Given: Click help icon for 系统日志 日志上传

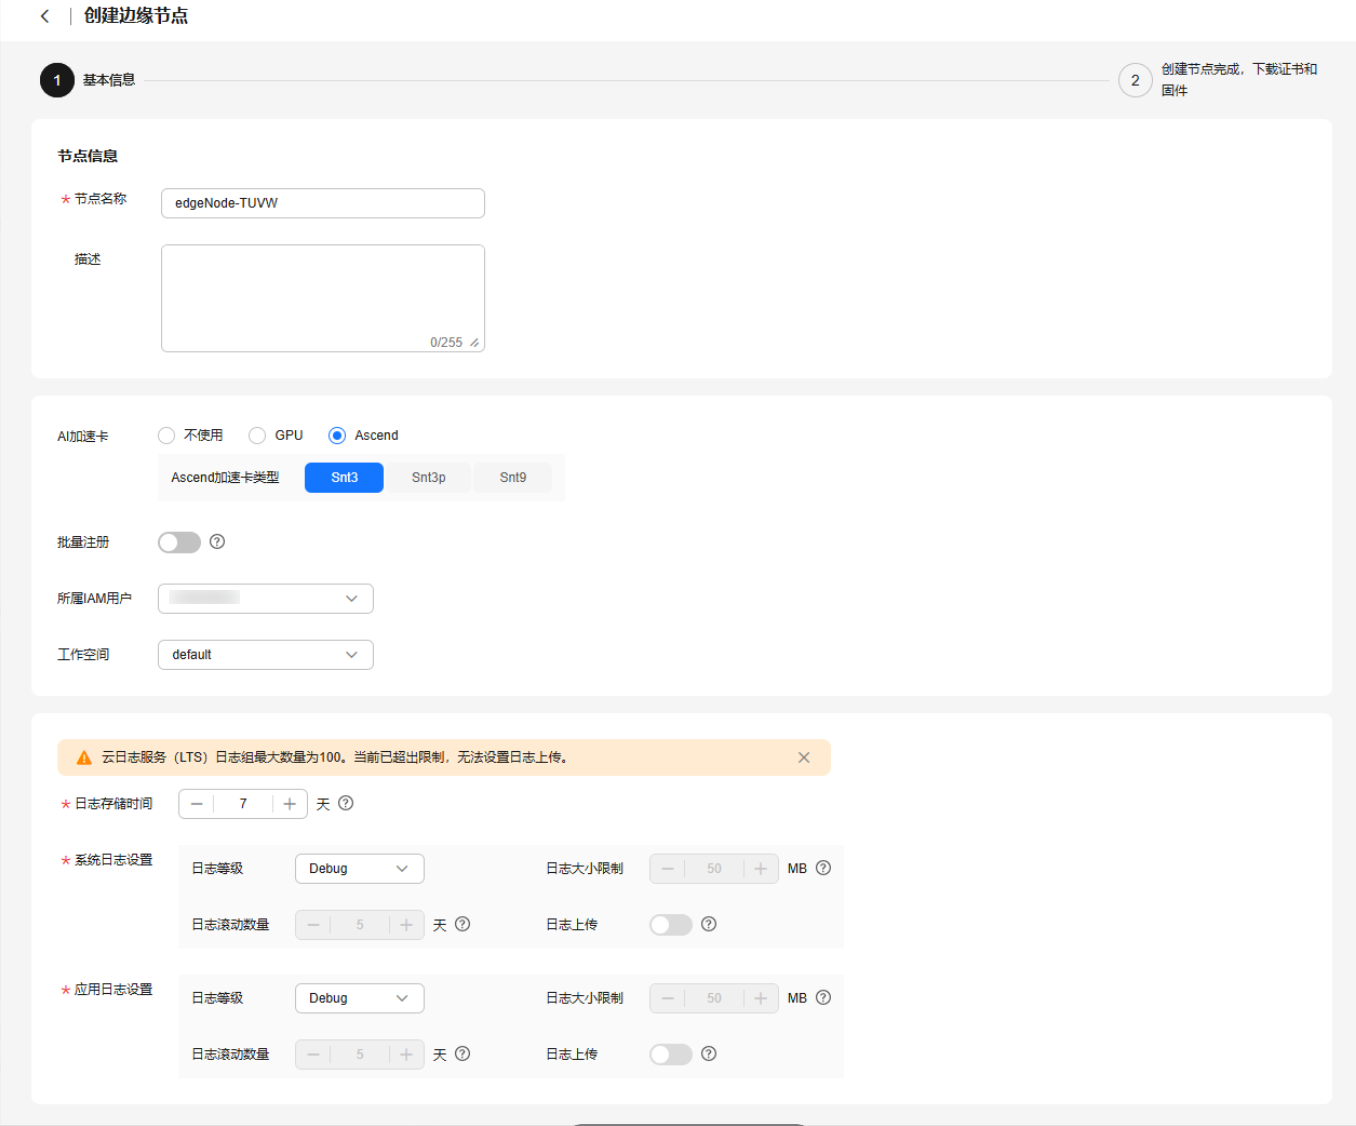Looking at the screenshot, I should click(709, 924).
